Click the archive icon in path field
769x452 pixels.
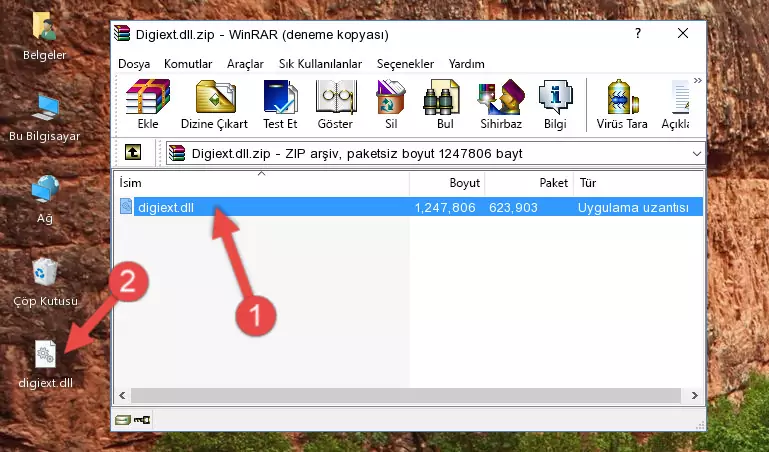(x=177, y=153)
